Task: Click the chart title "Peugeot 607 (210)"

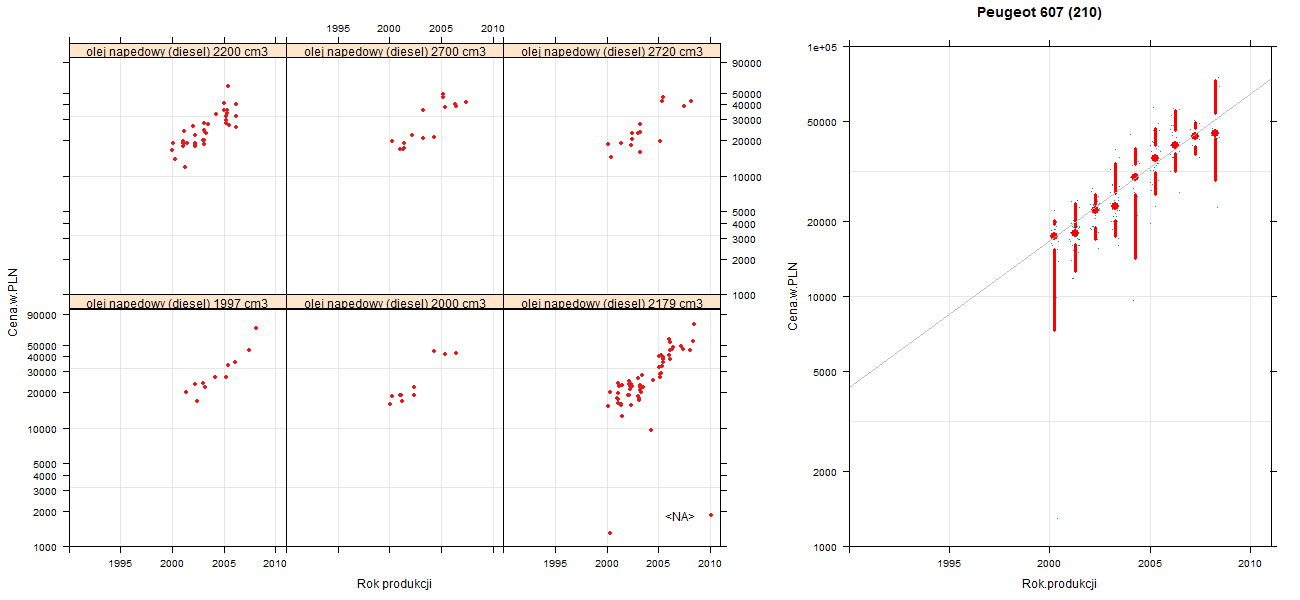Action: point(1040,13)
